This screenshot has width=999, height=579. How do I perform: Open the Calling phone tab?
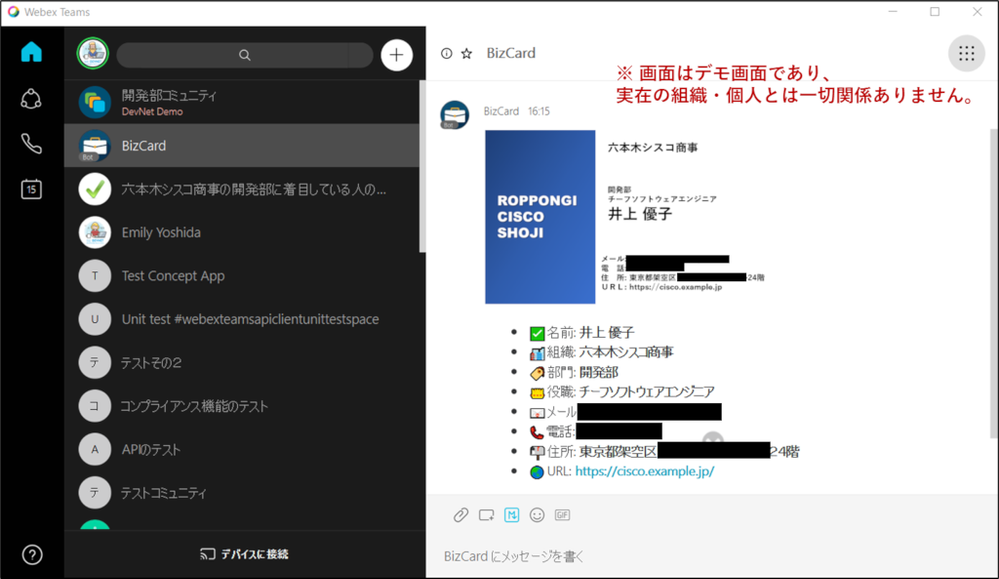click(x=31, y=144)
